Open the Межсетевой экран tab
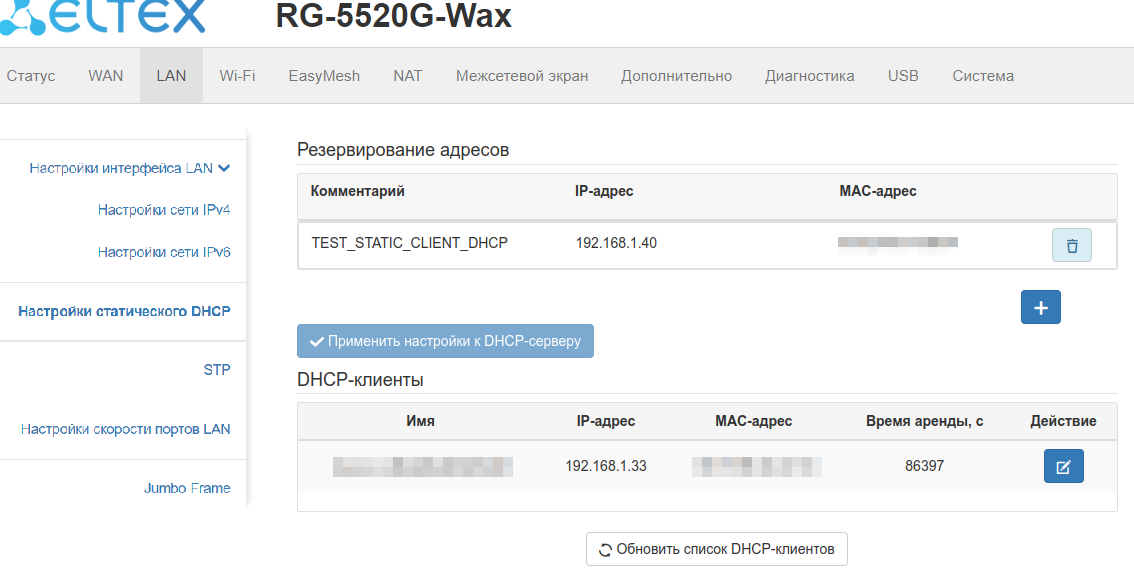 [x=522, y=76]
